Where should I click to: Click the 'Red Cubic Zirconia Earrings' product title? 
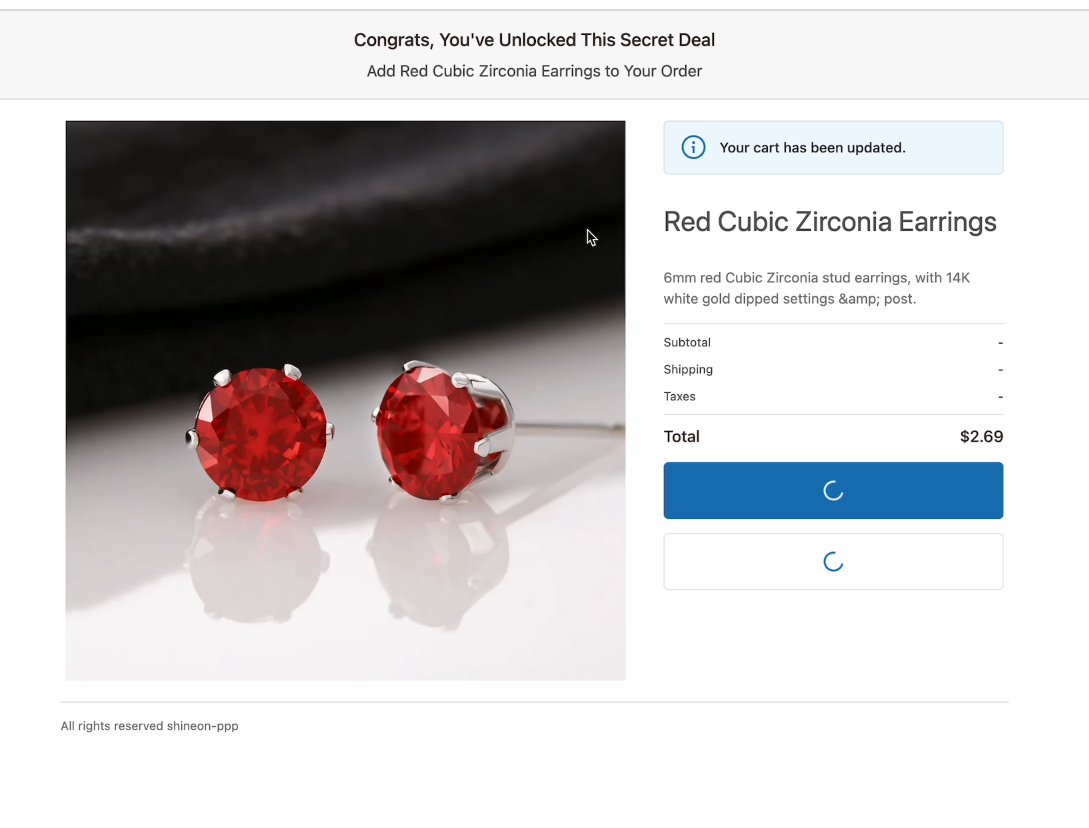tap(830, 222)
